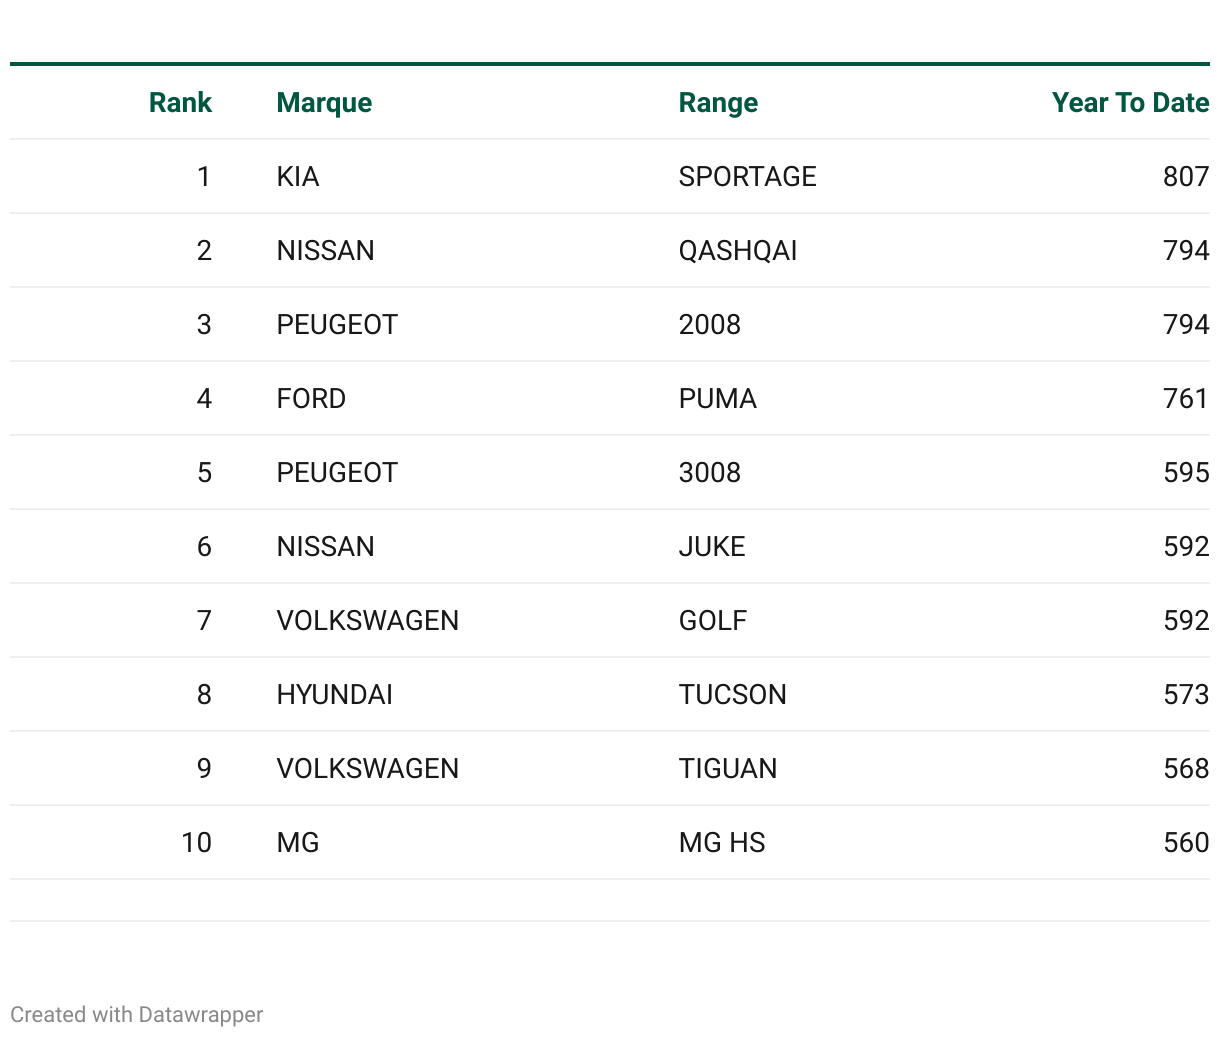This screenshot has height=1038, width=1220.
Task: Click the PUMA range cell
Action: [717, 399]
